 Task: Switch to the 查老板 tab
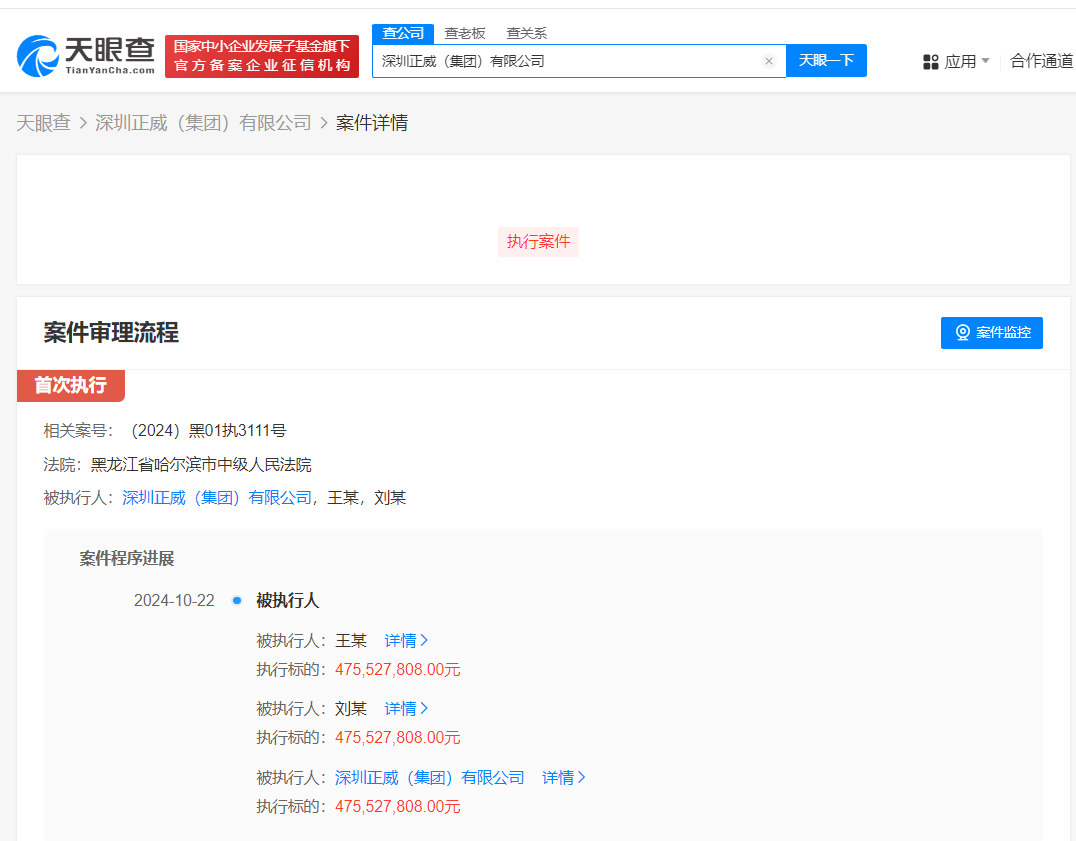click(x=465, y=33)
